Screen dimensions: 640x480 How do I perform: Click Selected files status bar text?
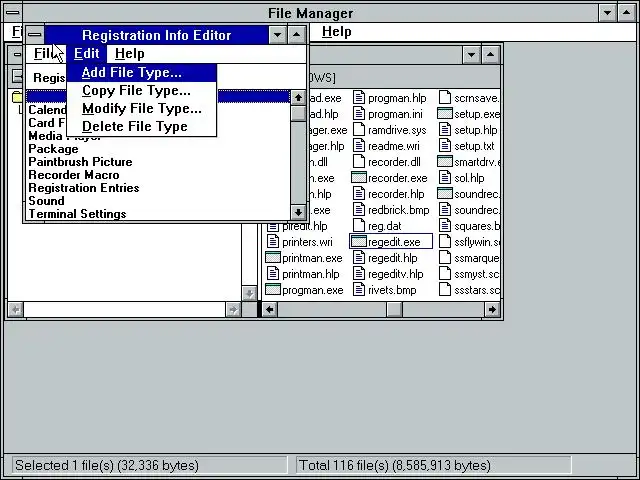(107, 465)
